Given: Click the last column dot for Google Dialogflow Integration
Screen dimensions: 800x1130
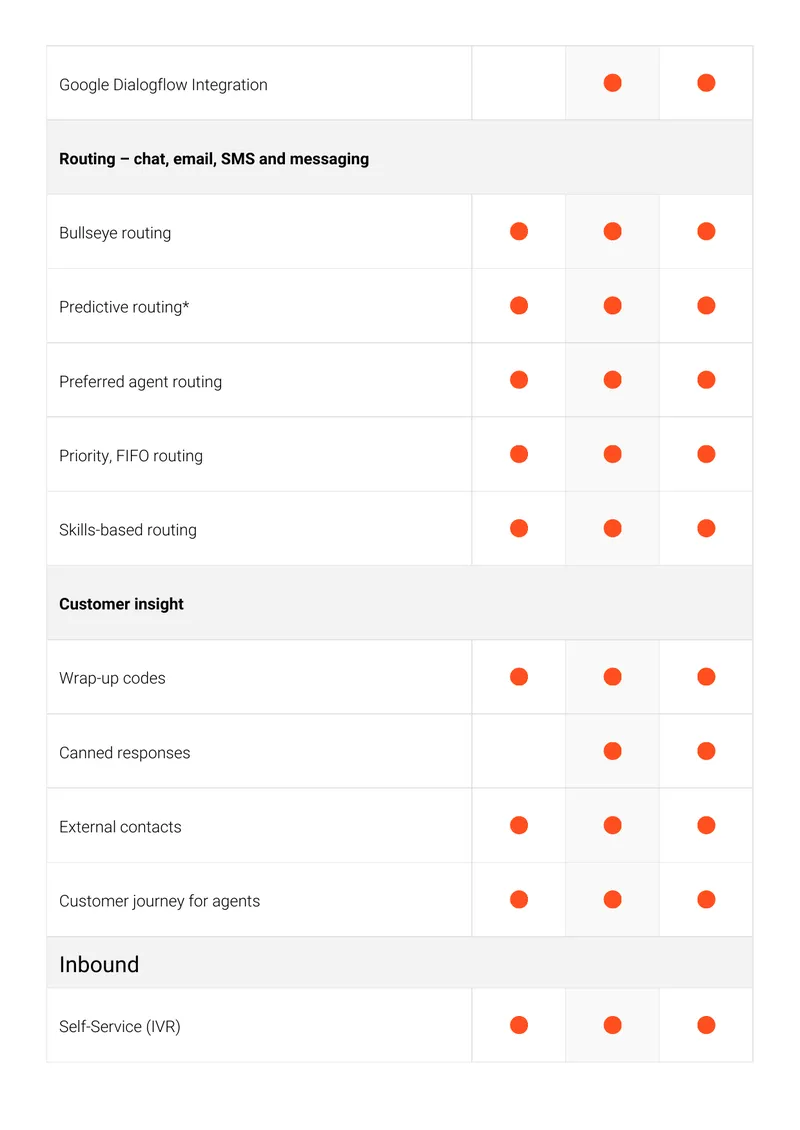Looking at the screenshot, I should (706, 83).
